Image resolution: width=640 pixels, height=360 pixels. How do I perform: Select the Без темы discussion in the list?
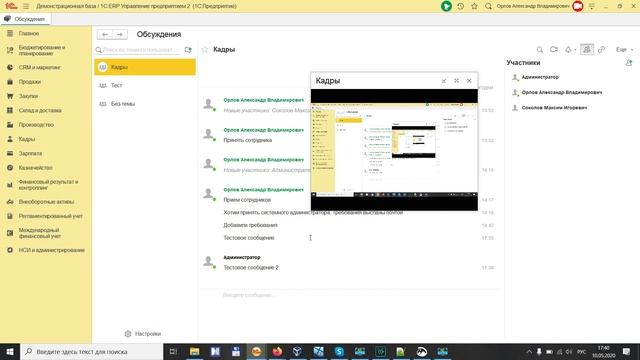145,104
